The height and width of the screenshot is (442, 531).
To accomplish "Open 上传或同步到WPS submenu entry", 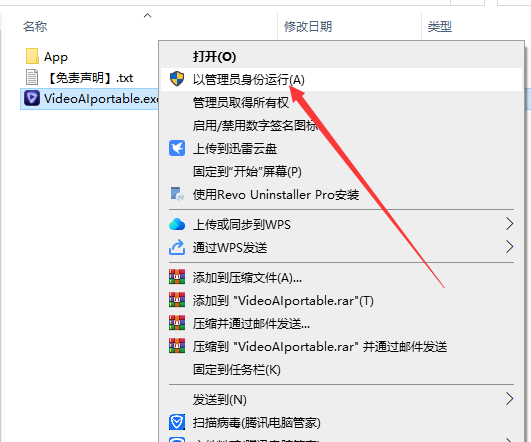I will coord(341,224).
